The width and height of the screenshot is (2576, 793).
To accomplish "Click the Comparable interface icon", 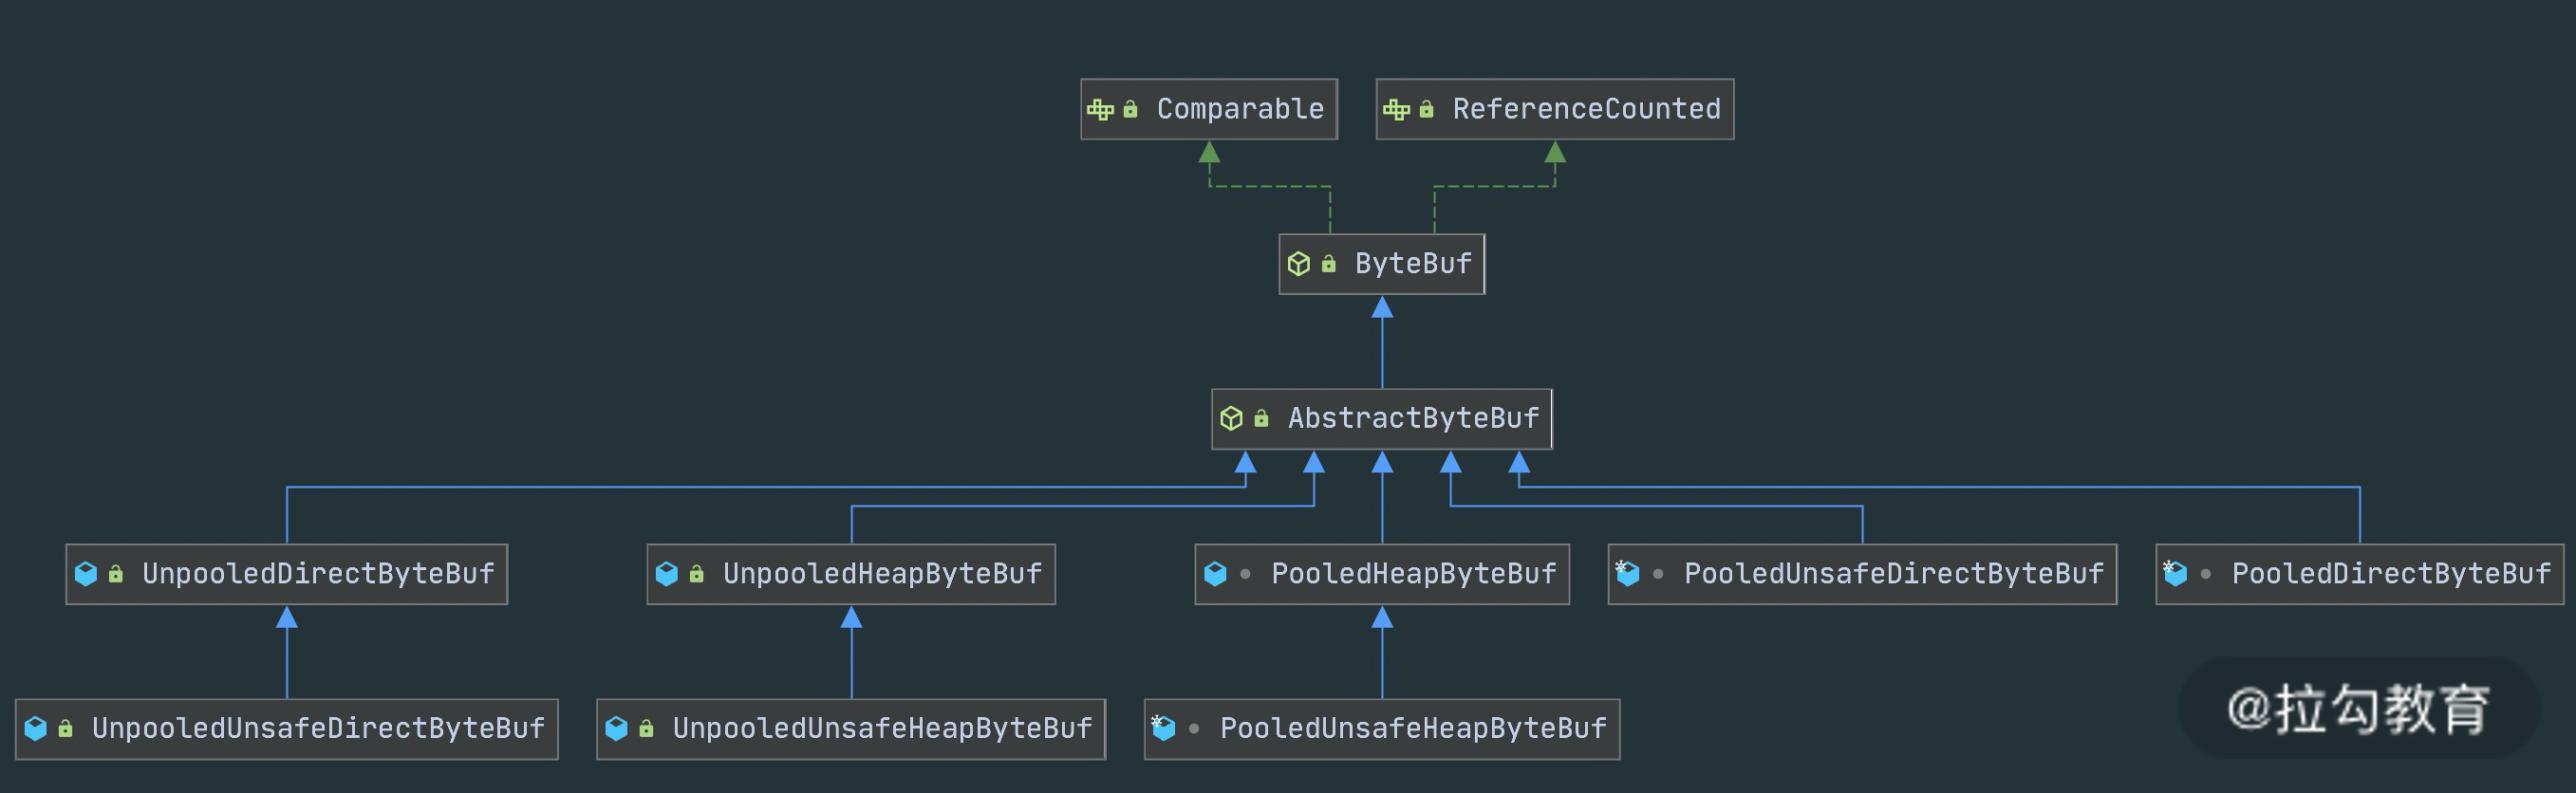I will (x=1100, y=109).
